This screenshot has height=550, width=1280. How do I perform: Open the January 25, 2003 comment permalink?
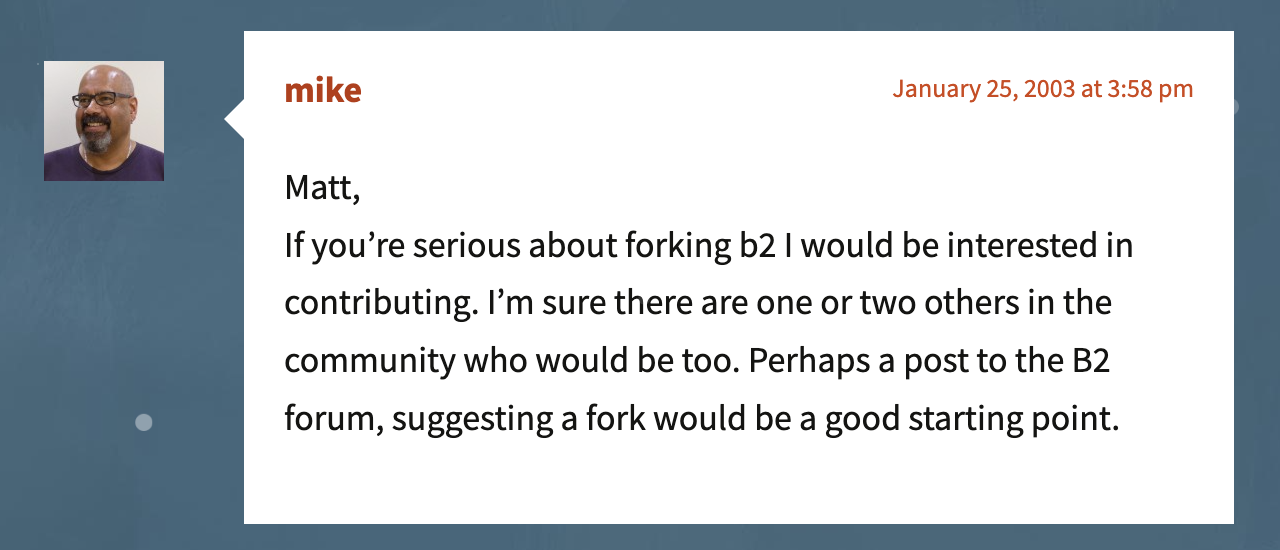click(x=1043, y=88)
